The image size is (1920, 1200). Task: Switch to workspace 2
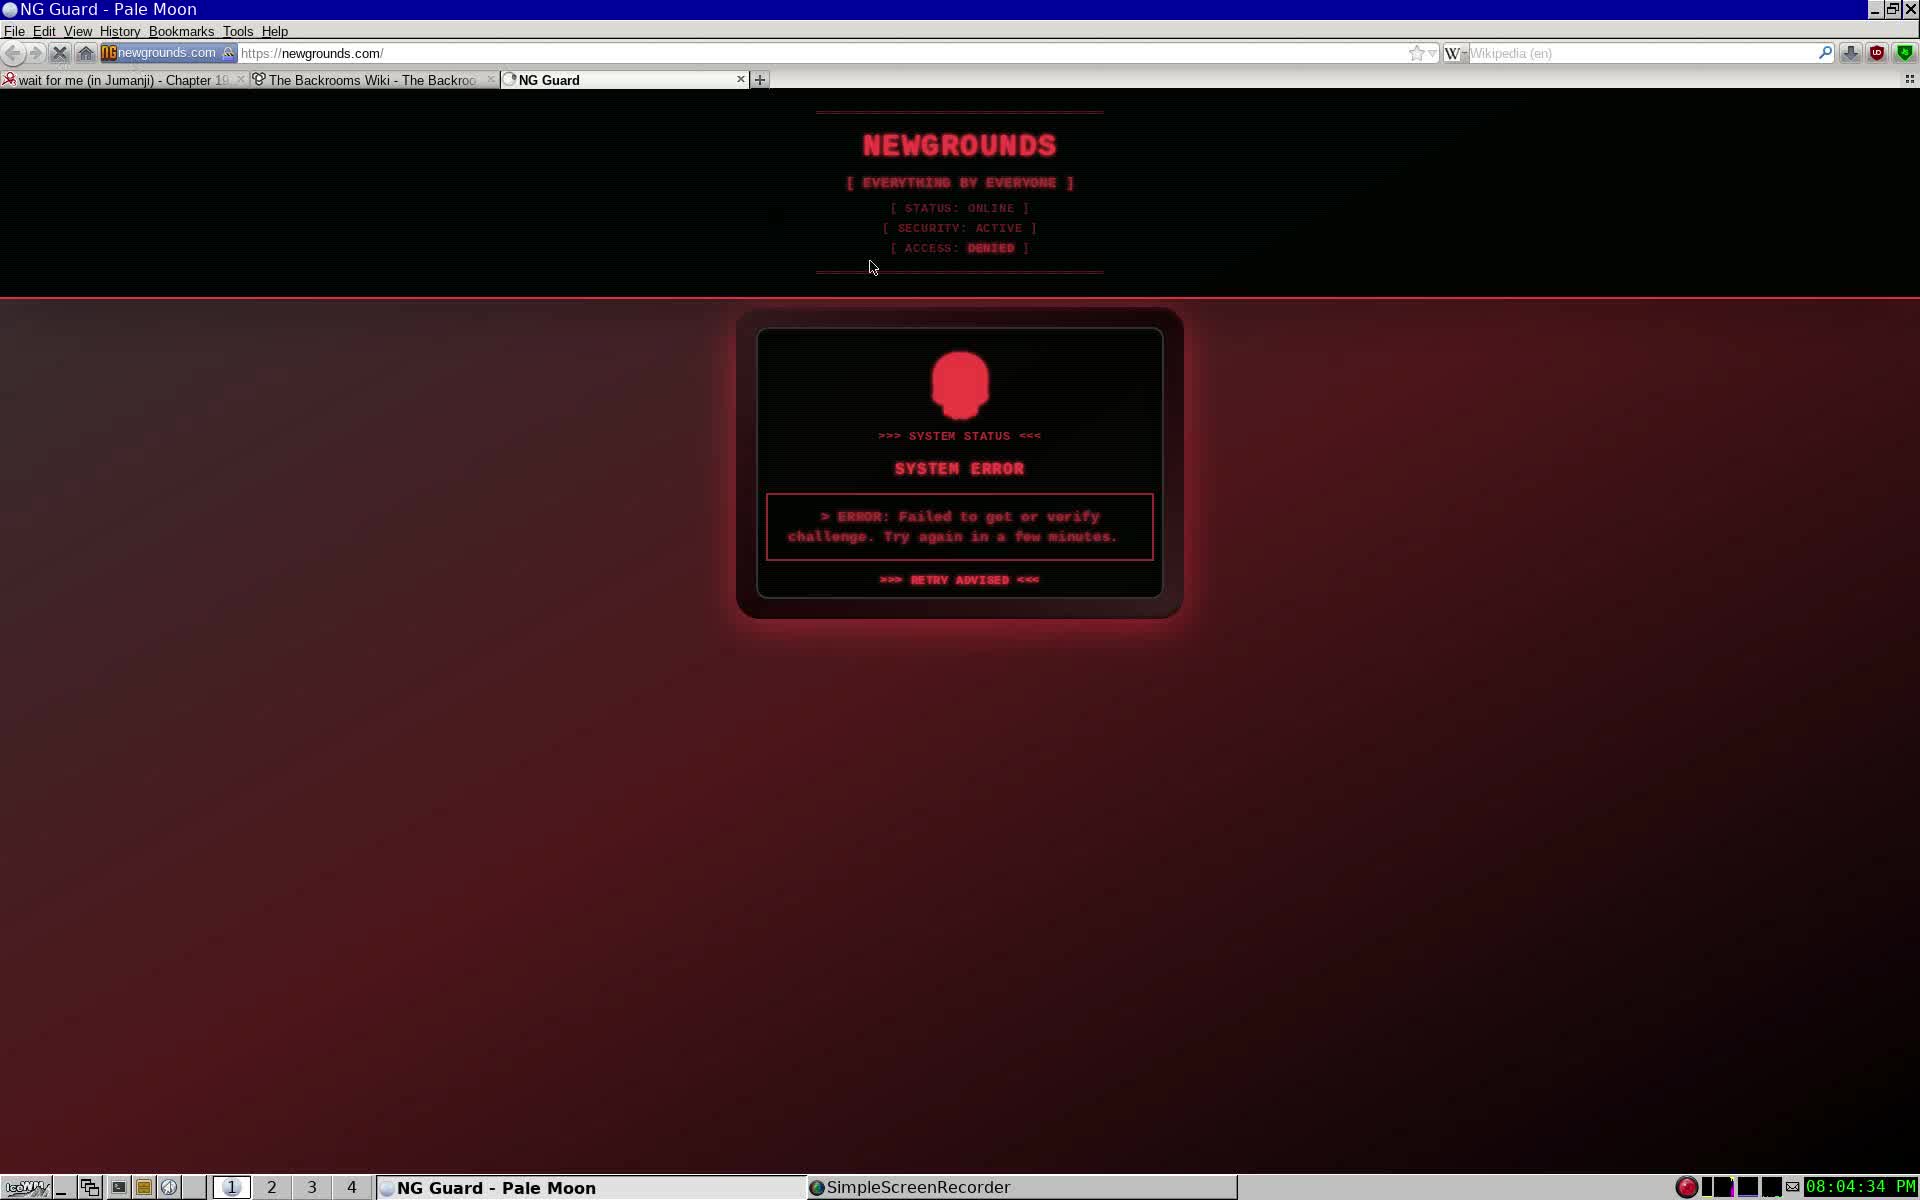pos(272,1187)
